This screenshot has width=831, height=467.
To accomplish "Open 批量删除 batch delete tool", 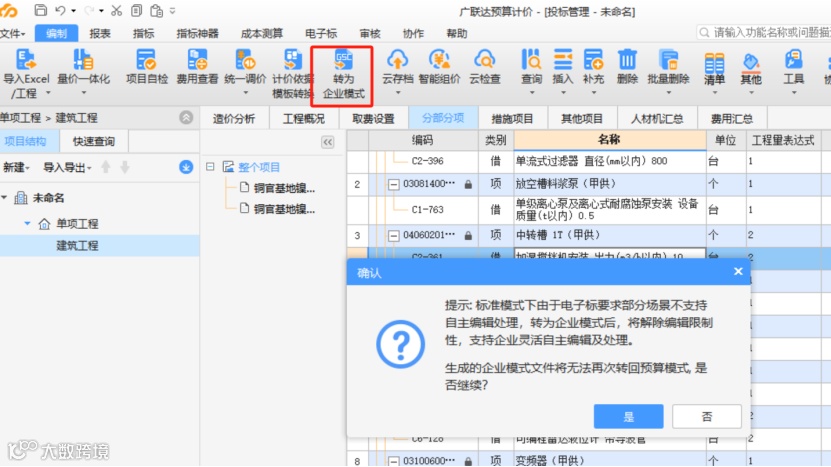I will pyautogui.click(x=668, y=72).
